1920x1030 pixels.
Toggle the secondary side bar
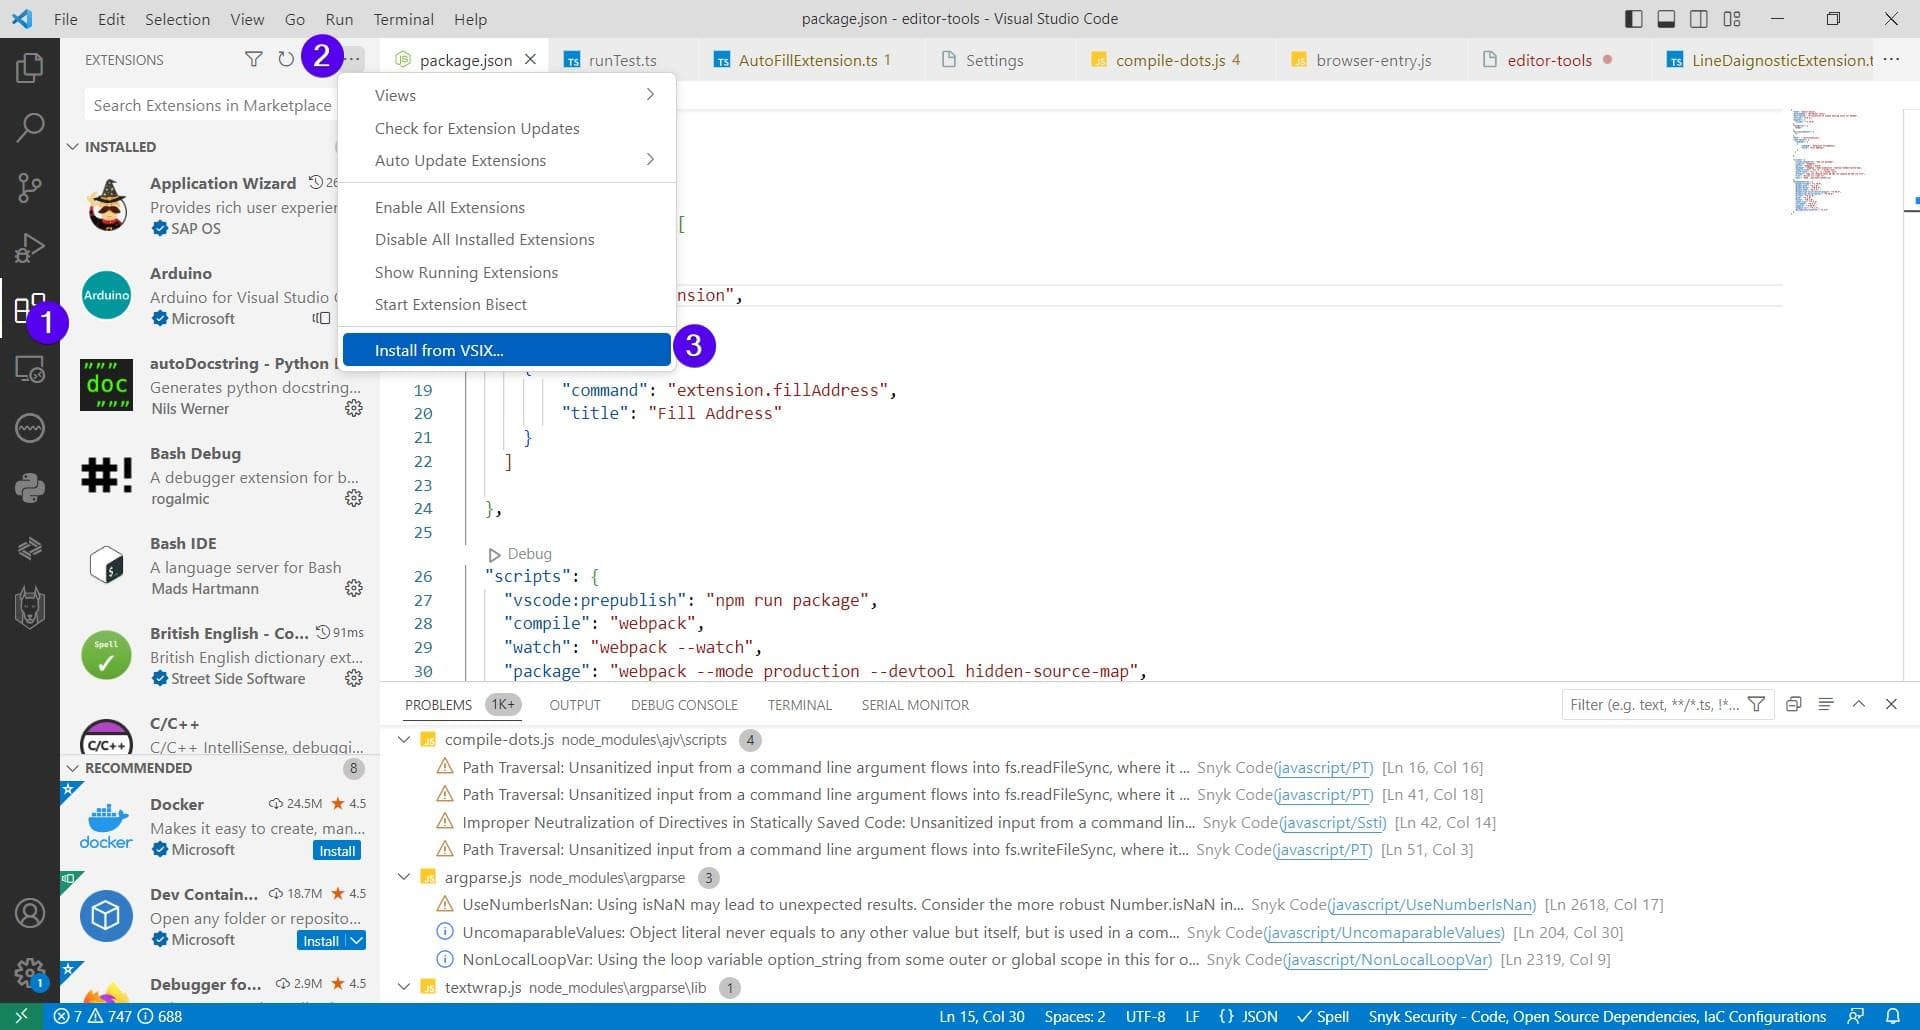(x=1699, y=19)
